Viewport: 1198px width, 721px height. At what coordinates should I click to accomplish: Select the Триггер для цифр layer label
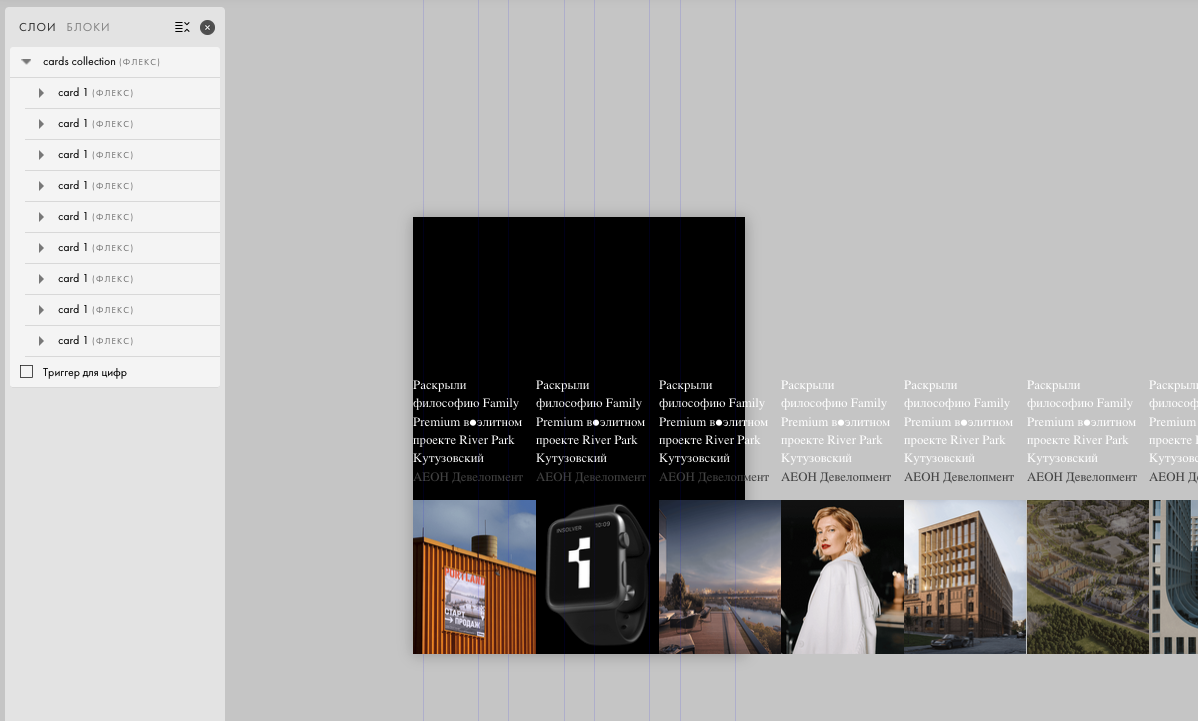[85, 373]
